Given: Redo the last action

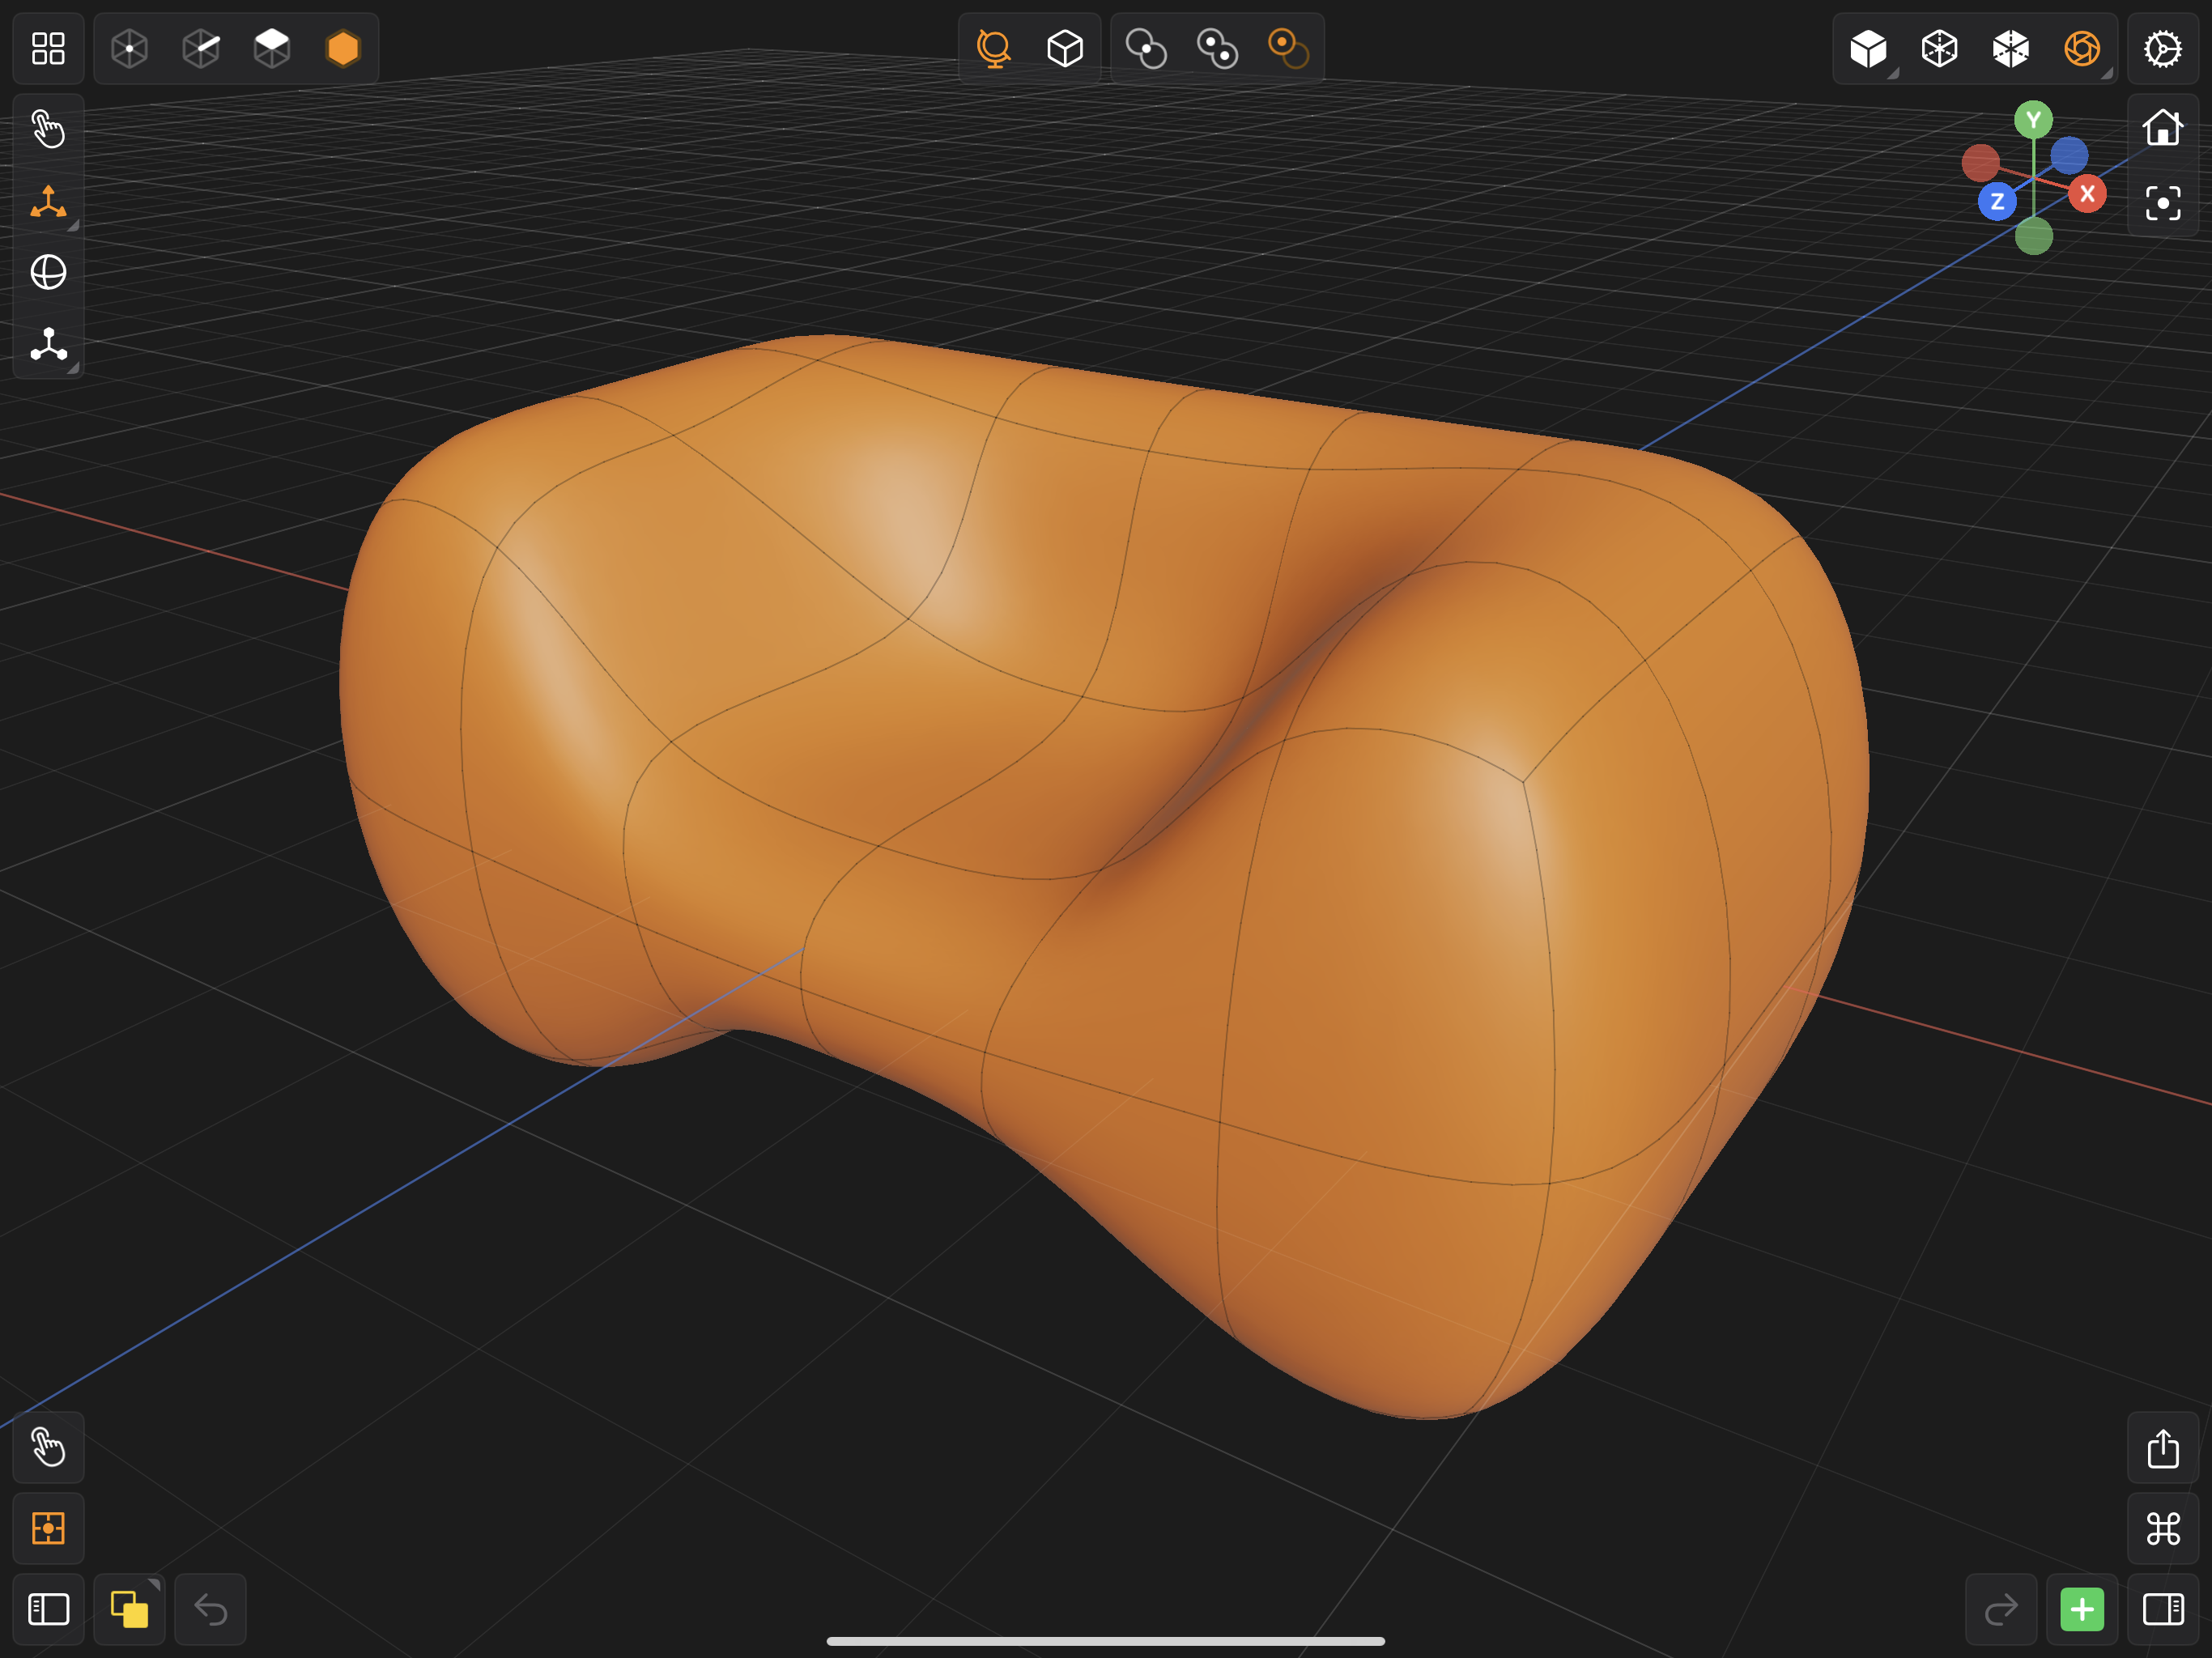Looking at the screenshot, I should [x=2001, y=1609].
